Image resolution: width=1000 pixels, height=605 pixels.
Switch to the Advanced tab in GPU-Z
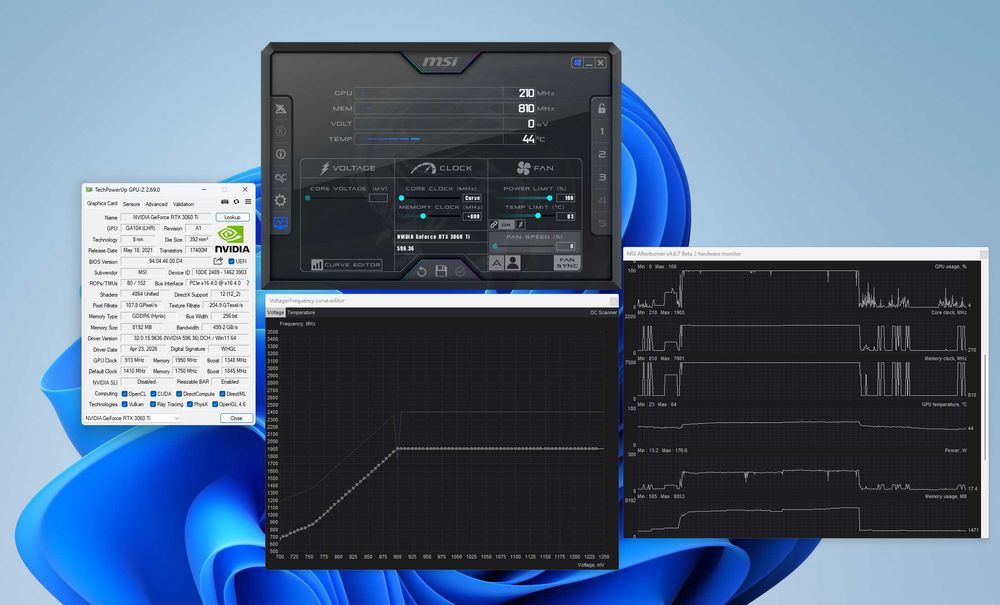pyautogui.click(x=156, y=204)
